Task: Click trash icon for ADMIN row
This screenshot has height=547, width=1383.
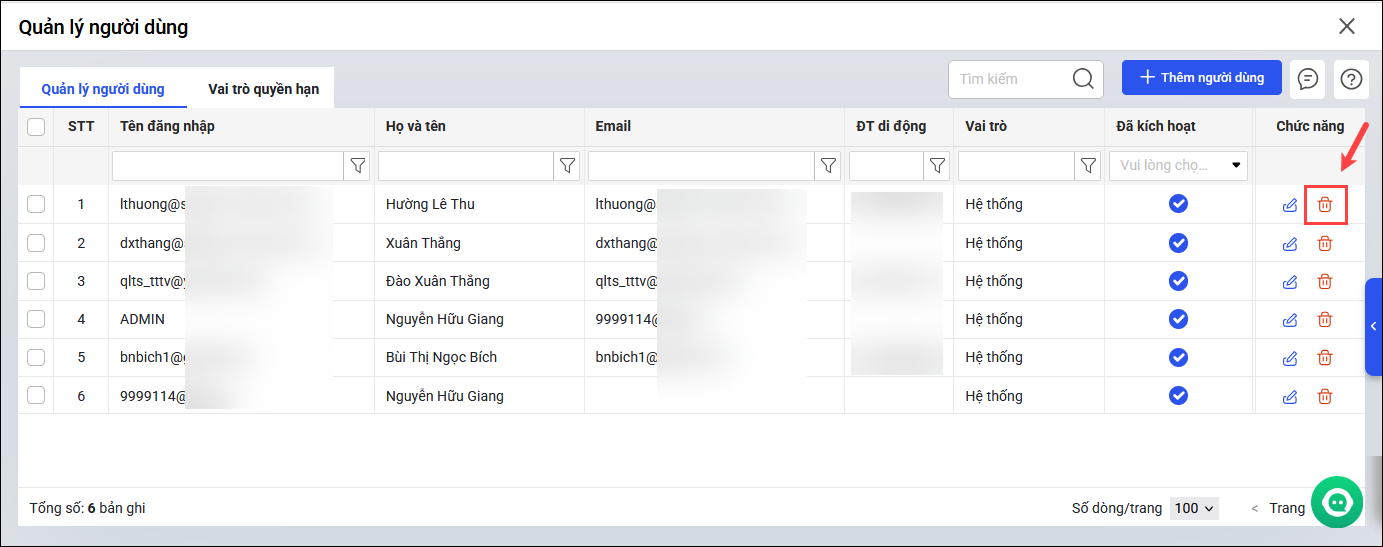Action: tap(1325, 320)
